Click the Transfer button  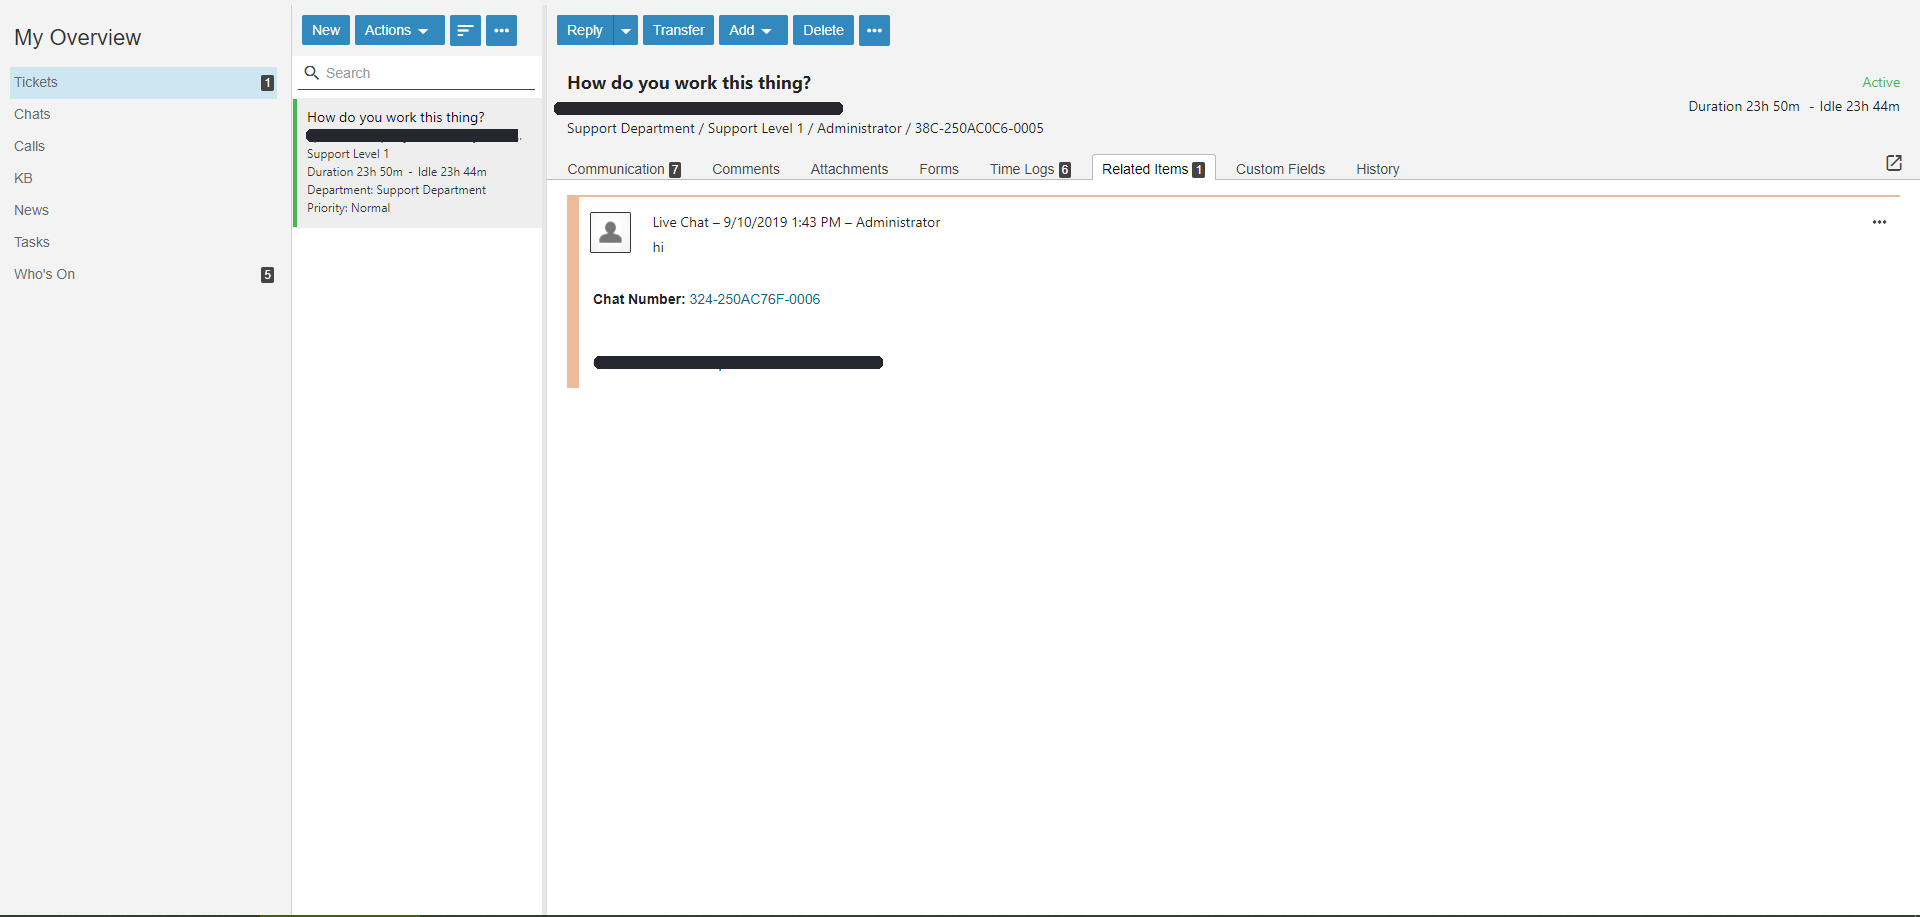coord(678,30)
